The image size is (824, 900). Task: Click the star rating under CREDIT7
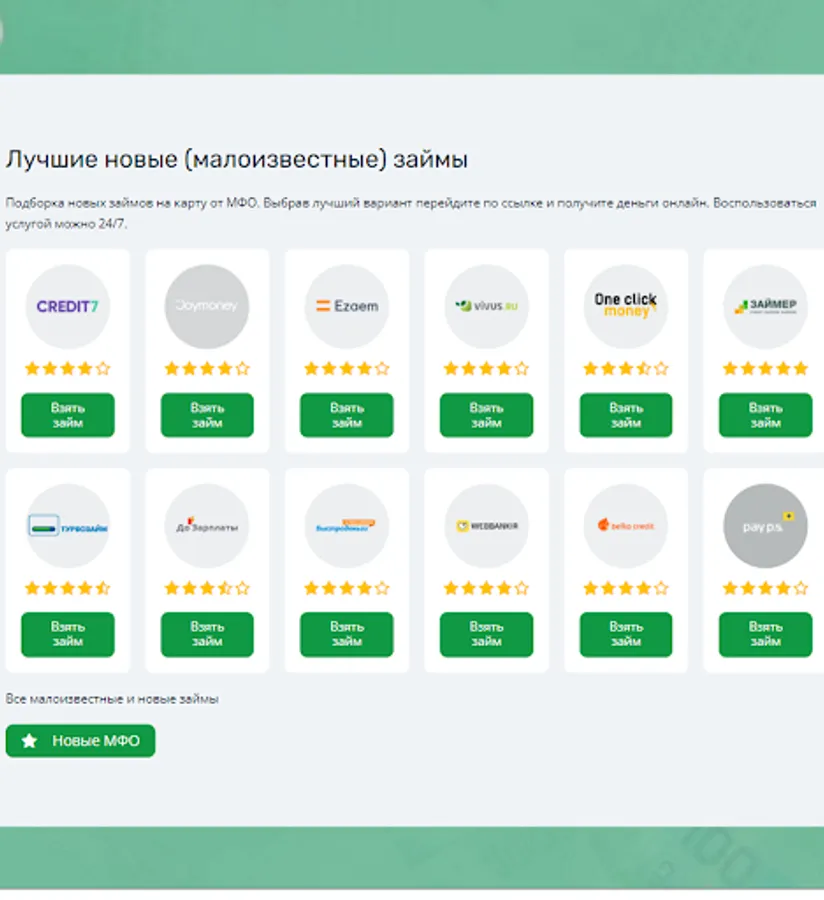point(68,368)
